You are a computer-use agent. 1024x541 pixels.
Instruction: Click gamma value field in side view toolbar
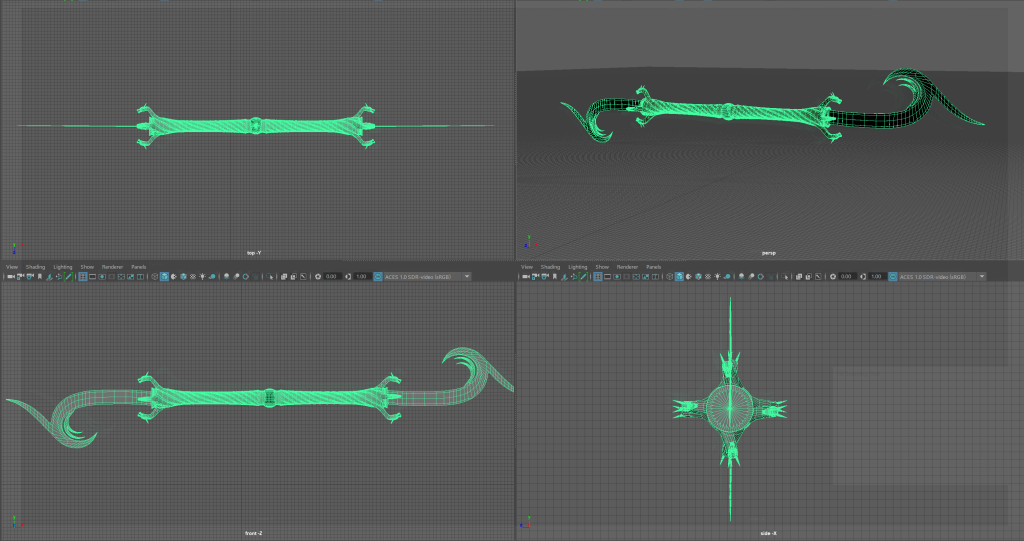[x=877, y=276]
